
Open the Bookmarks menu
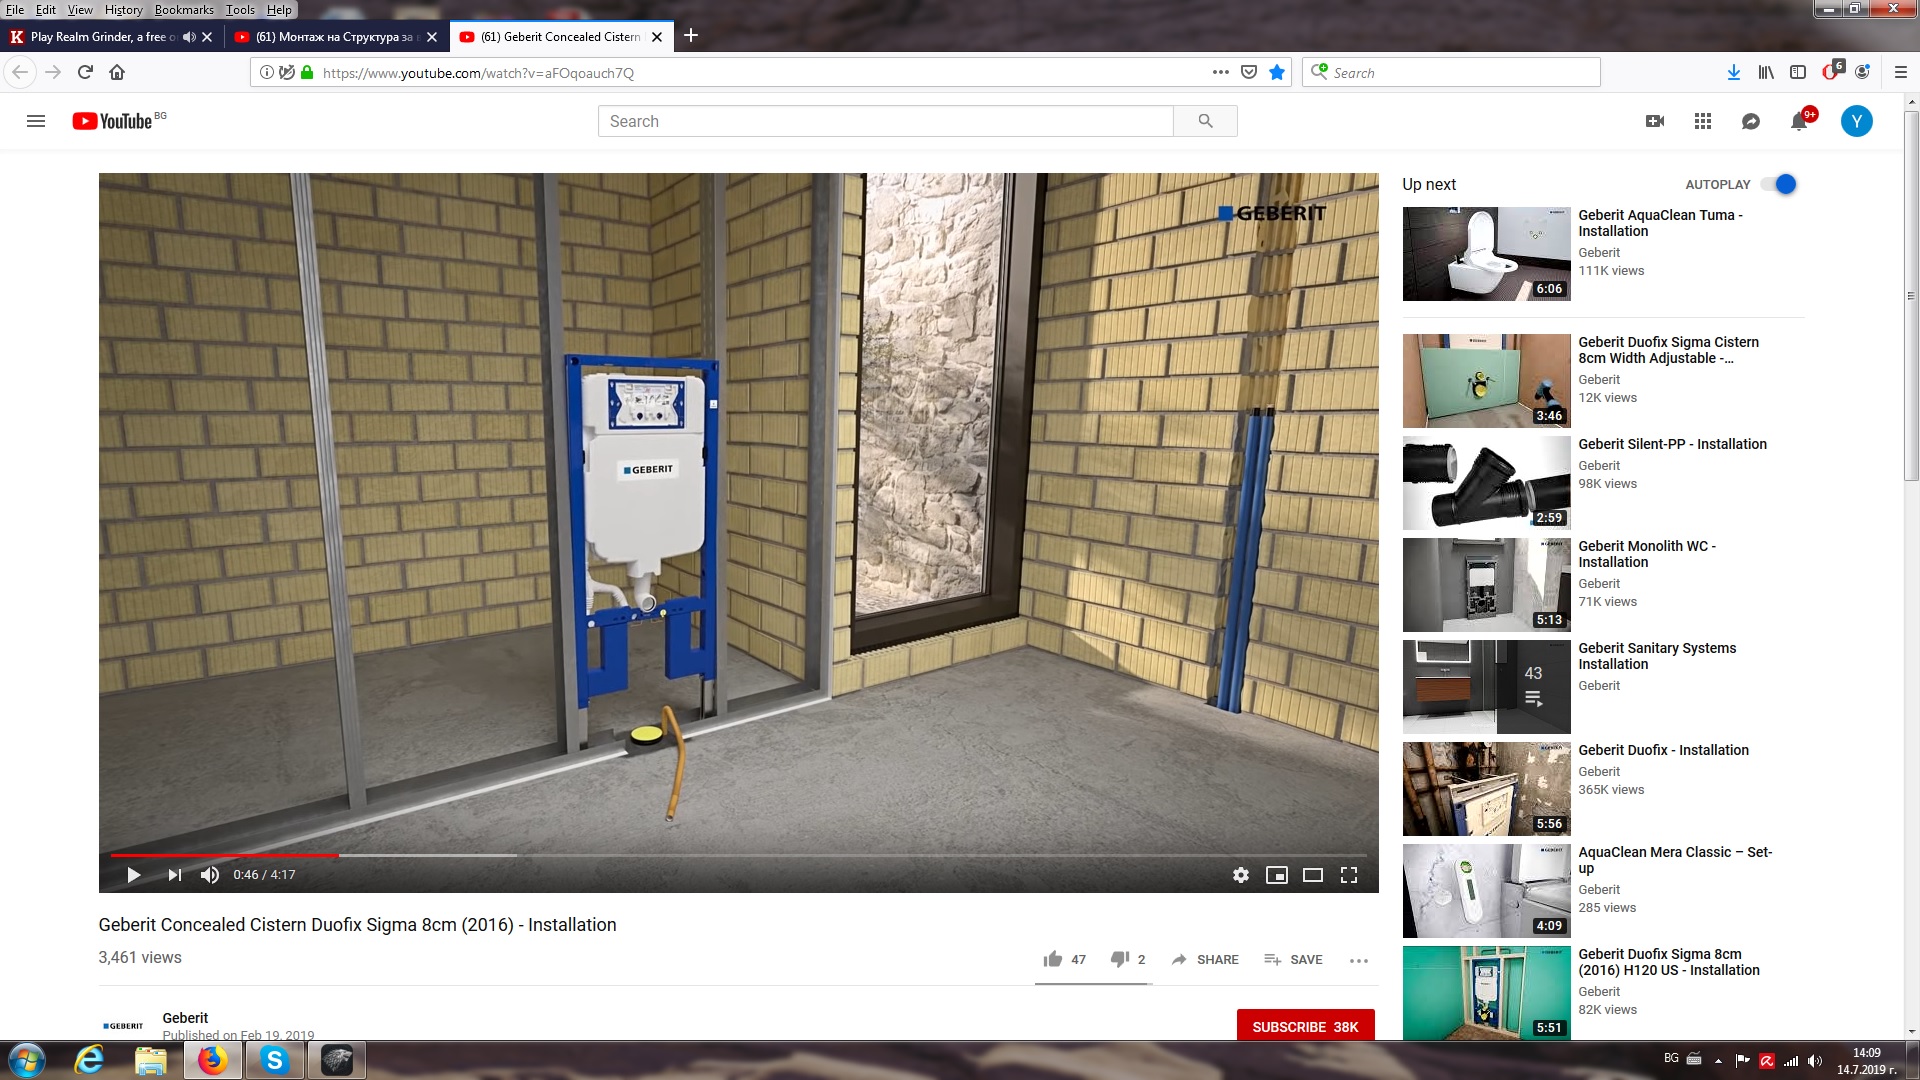coord(184,10)
